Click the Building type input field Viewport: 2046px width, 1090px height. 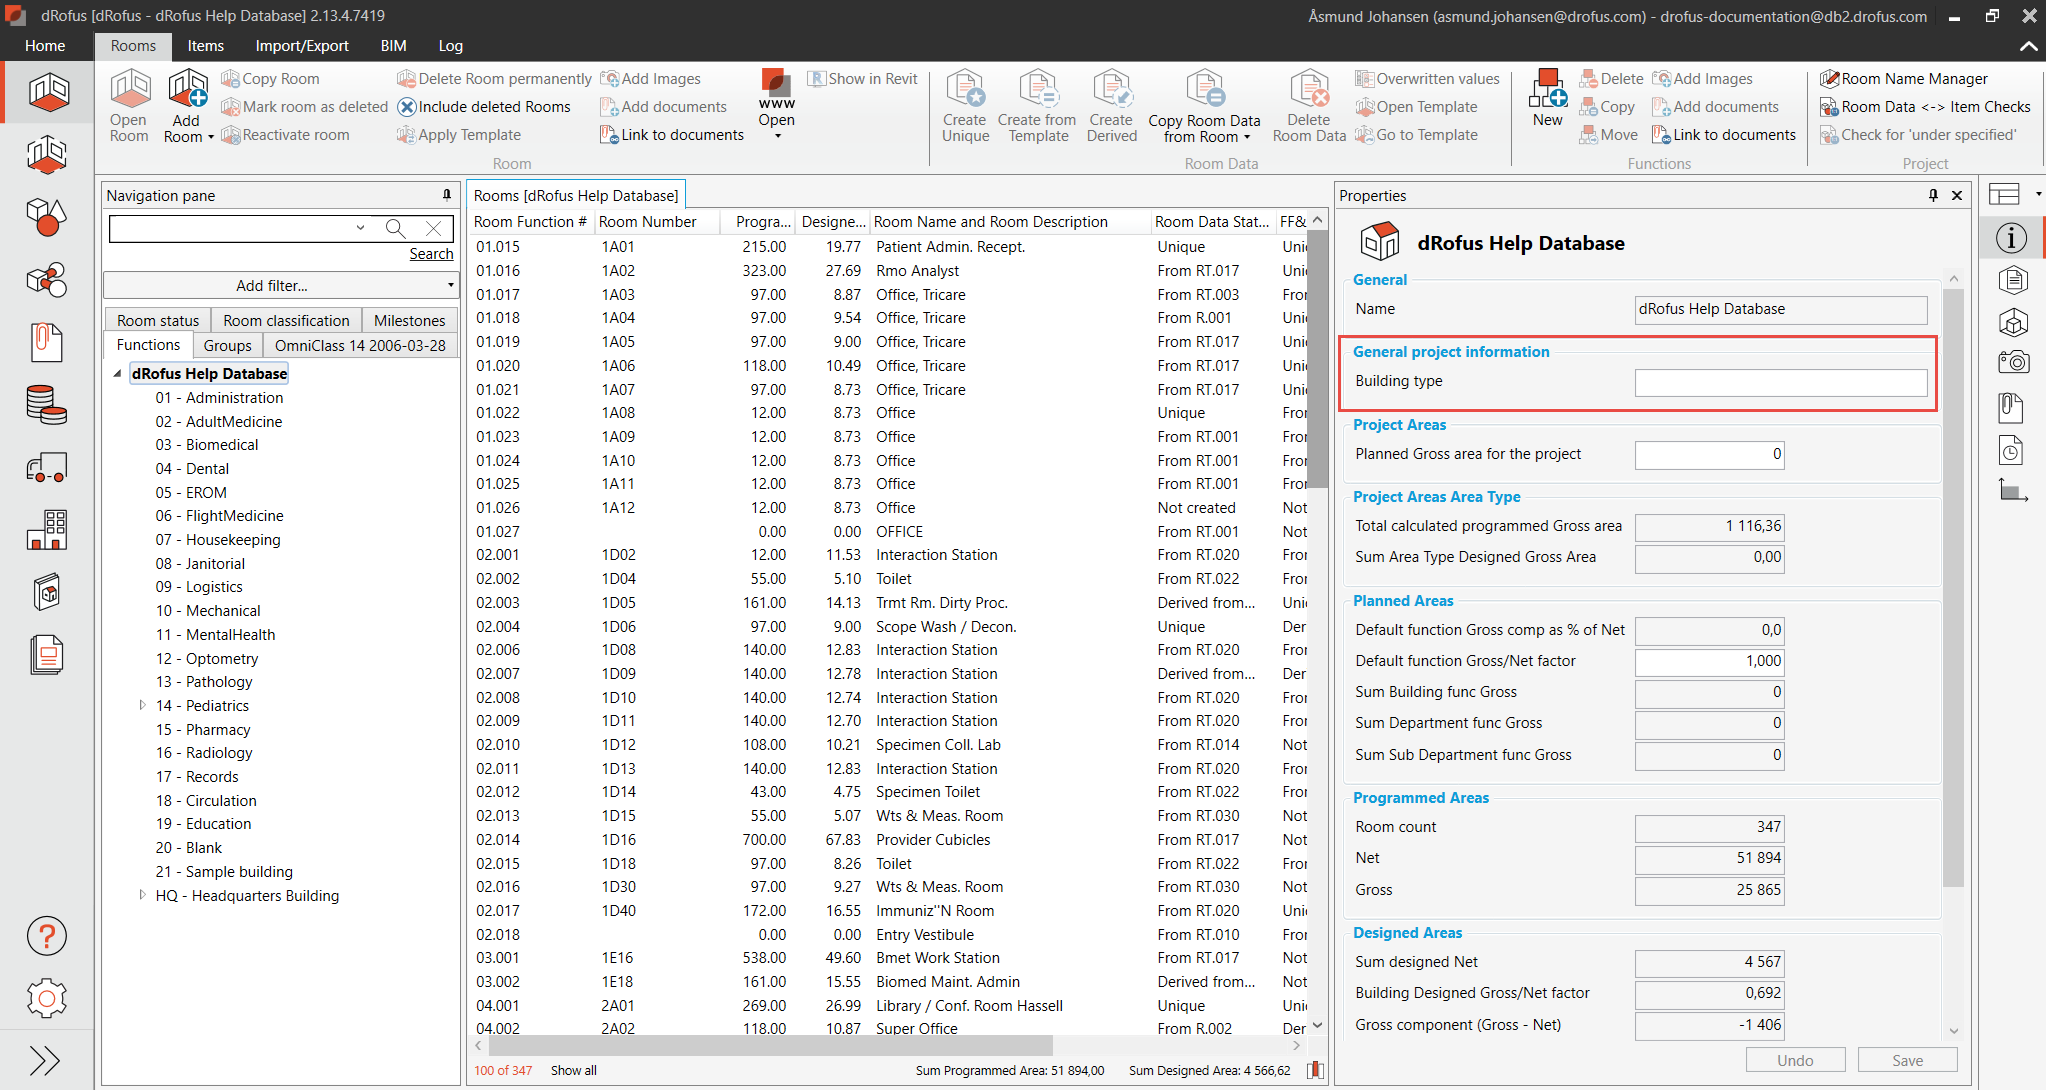[x=1780, y=383]
